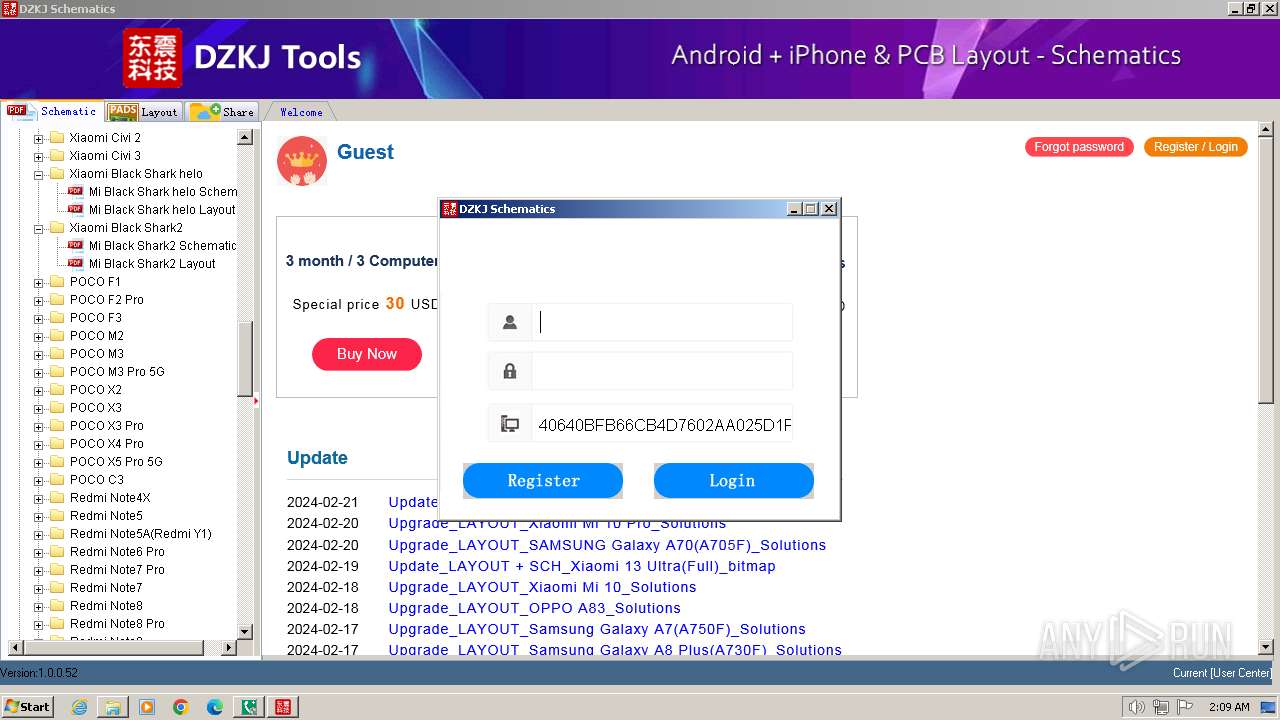Collapse the Xiaomi Black Shark helo node
This screenshot has width=1280, height=720.
tap(39, 174)
